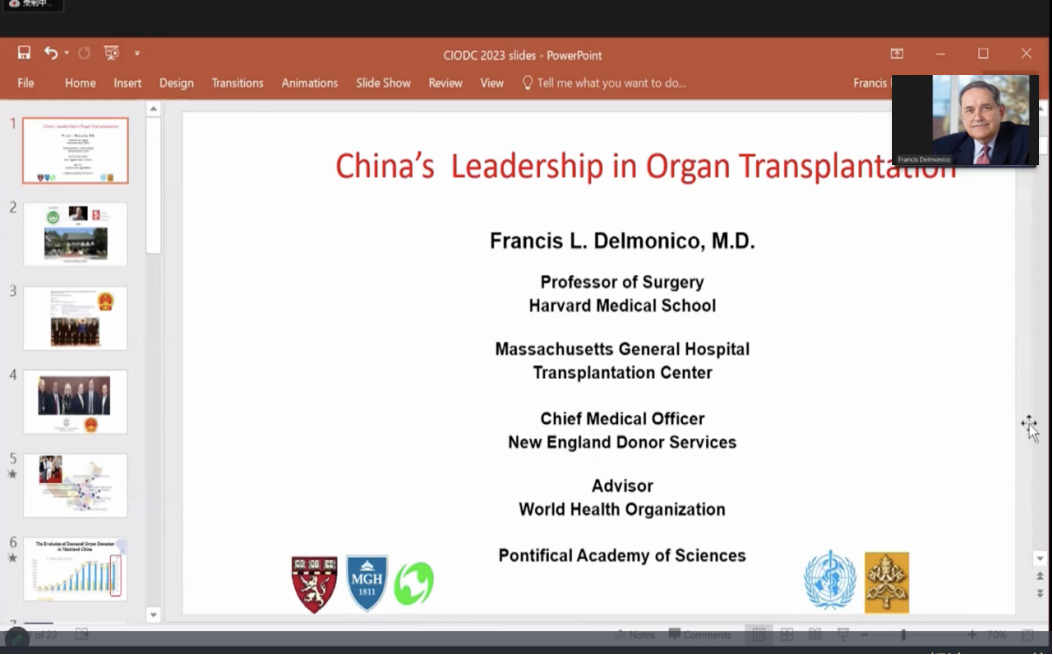
Task: Expand the Customize Quick Access Toolbar arrow
Action: [137, 53]
